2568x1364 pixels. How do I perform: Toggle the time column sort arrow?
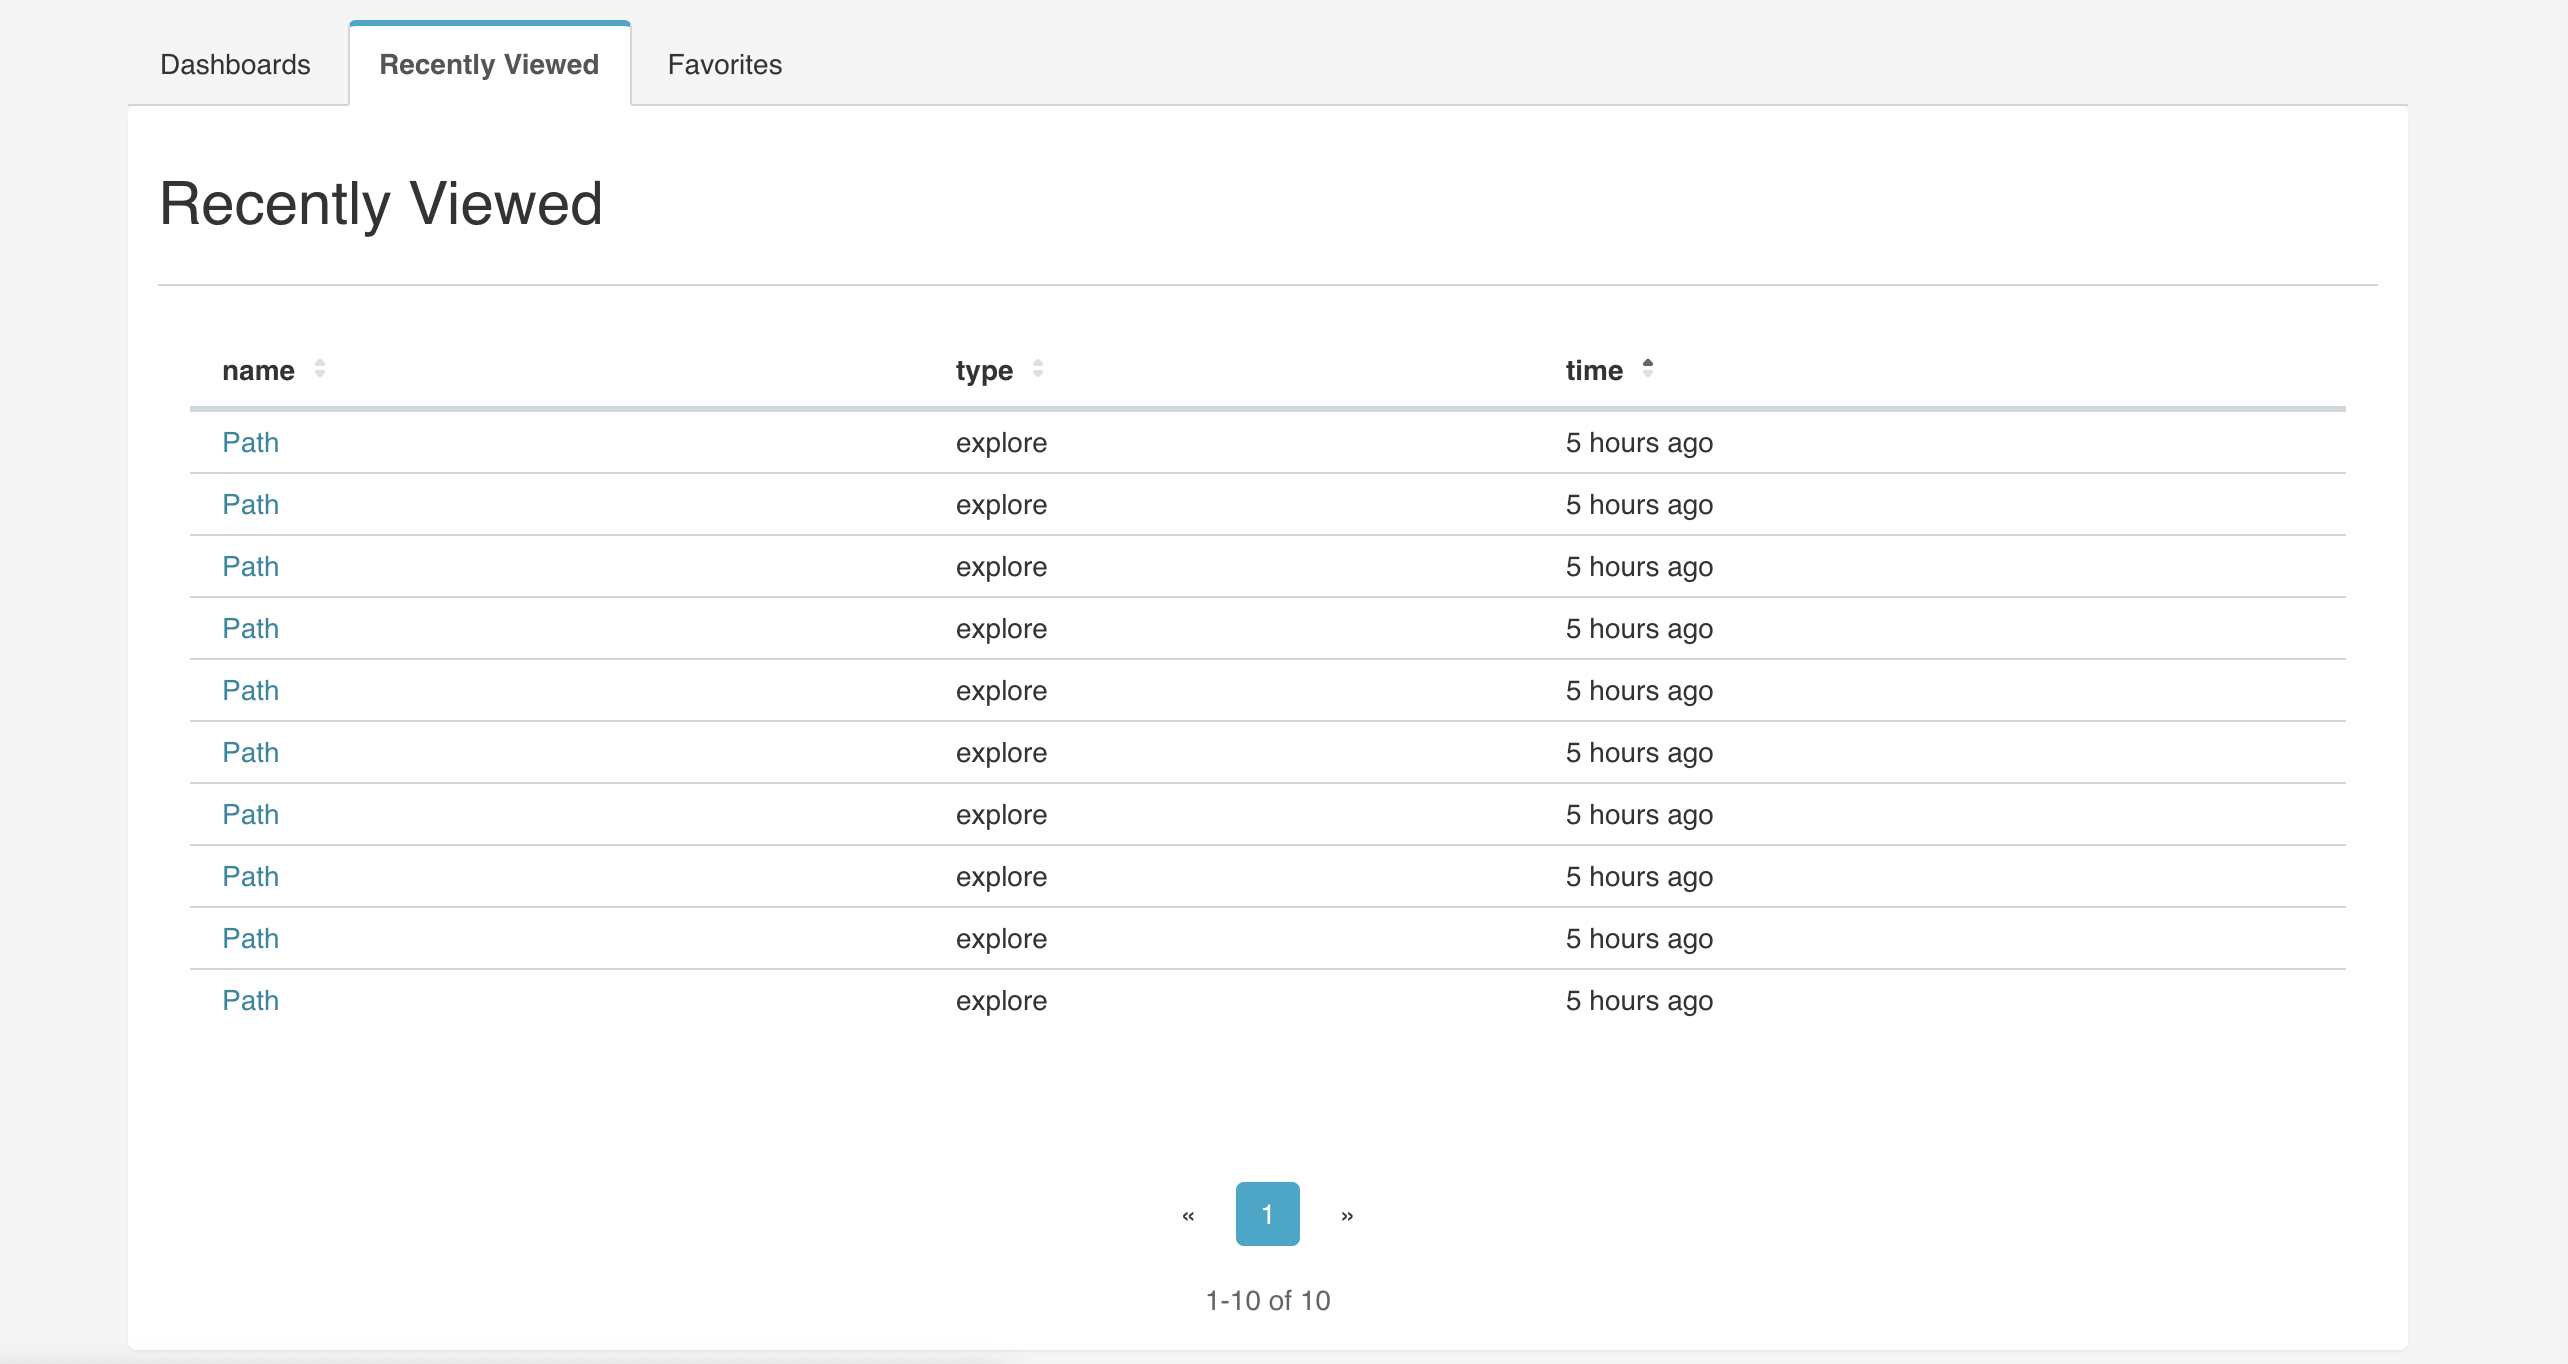(1648, 369)
